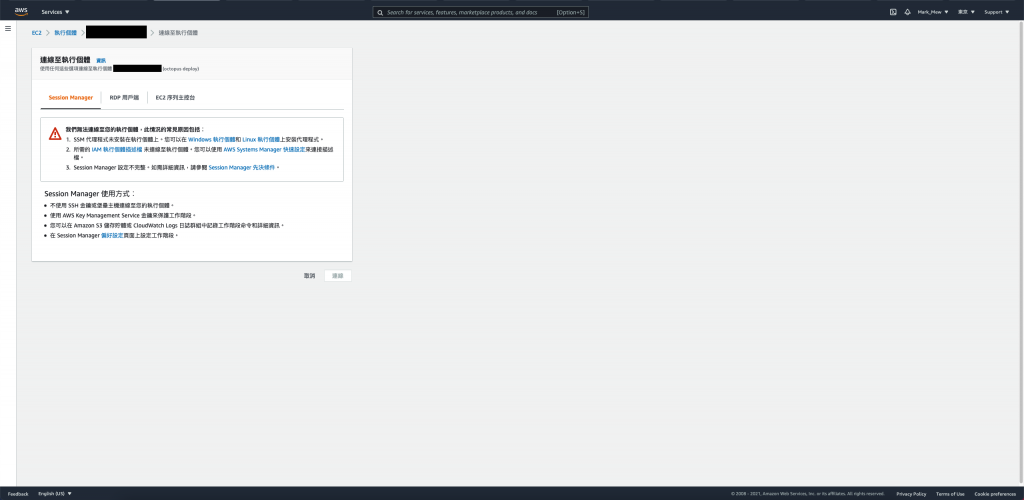This screenshot has width=1024, height=500.
Task: Expand the Mark_How account menu
Action: pyautogui.click(x=933, y=12)
